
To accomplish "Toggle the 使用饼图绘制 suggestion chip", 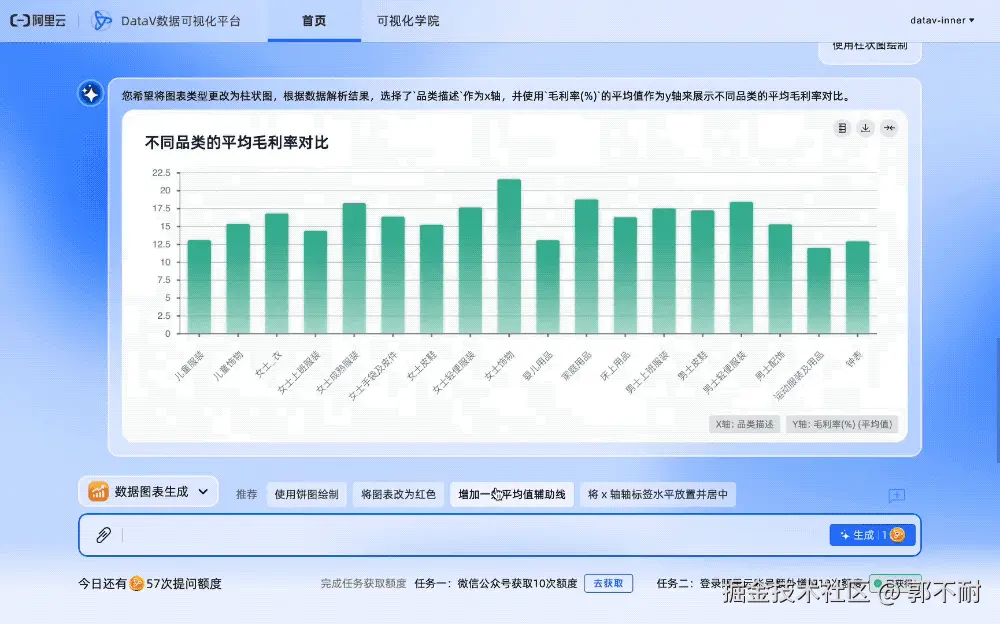I will tap(306, 493).
